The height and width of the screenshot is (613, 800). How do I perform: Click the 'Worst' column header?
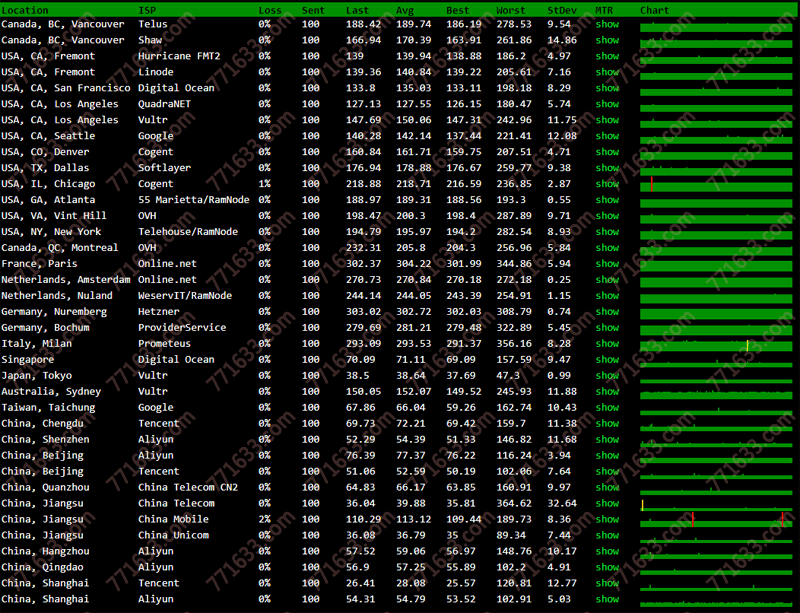(x=511, y=10)
